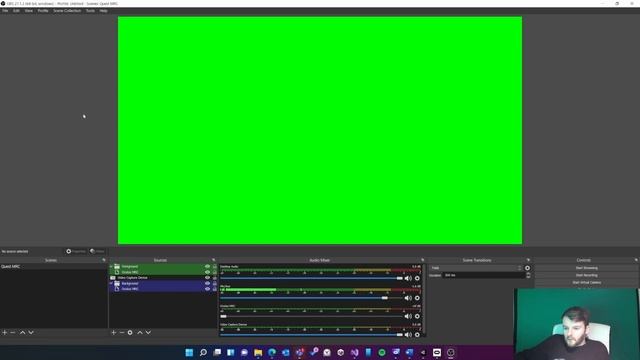
Task: Open the Help menu
Action: (x=104, y=11)
